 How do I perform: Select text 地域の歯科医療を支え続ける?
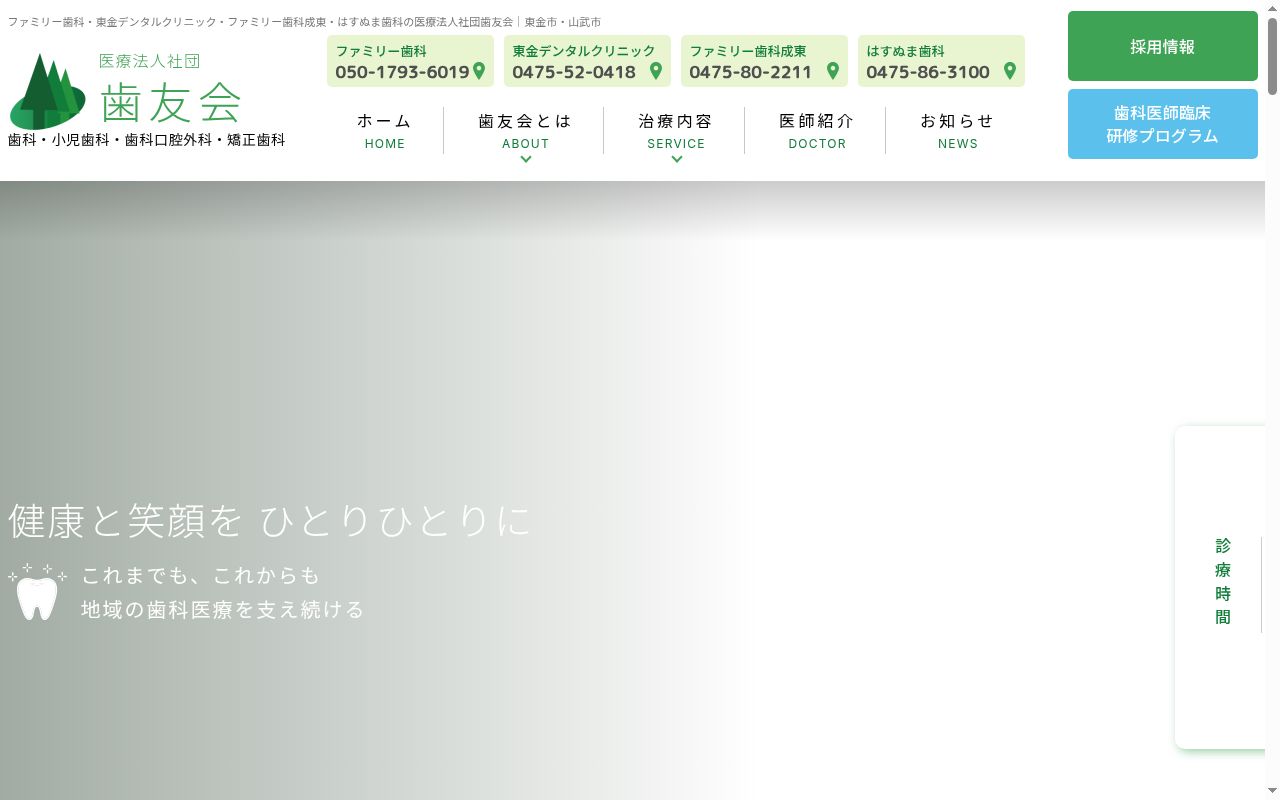[x=223, y=609]
